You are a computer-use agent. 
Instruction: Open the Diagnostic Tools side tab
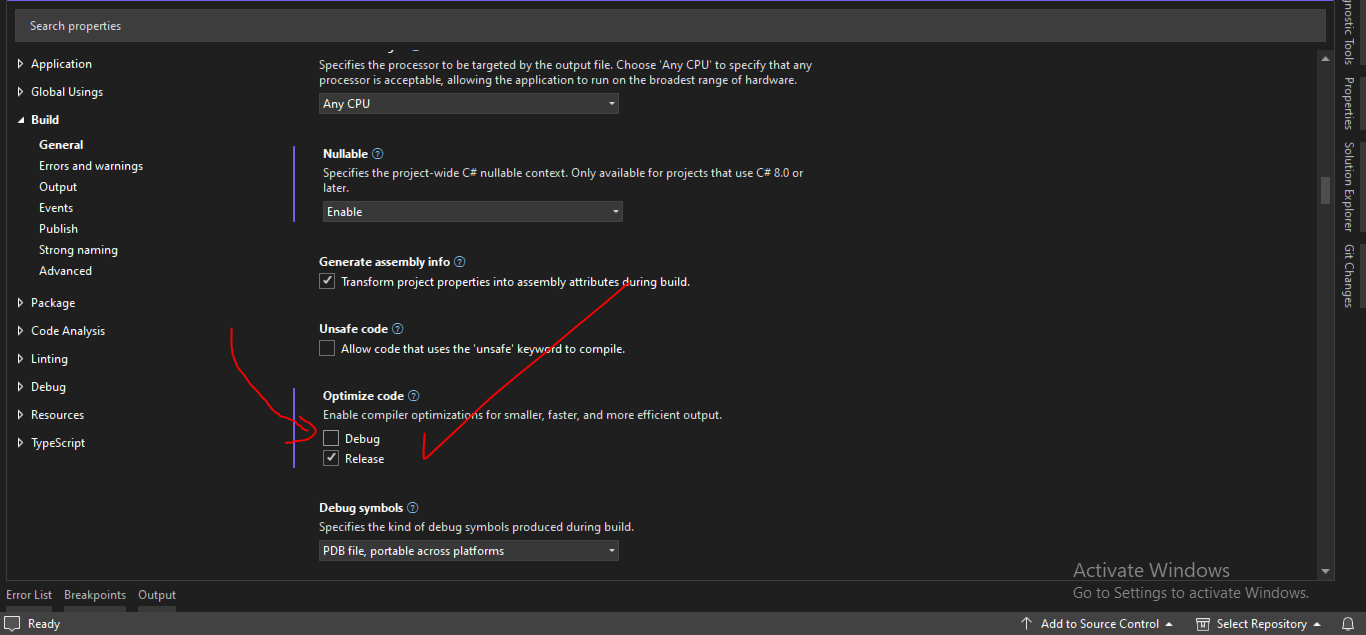coord(1349,32)
